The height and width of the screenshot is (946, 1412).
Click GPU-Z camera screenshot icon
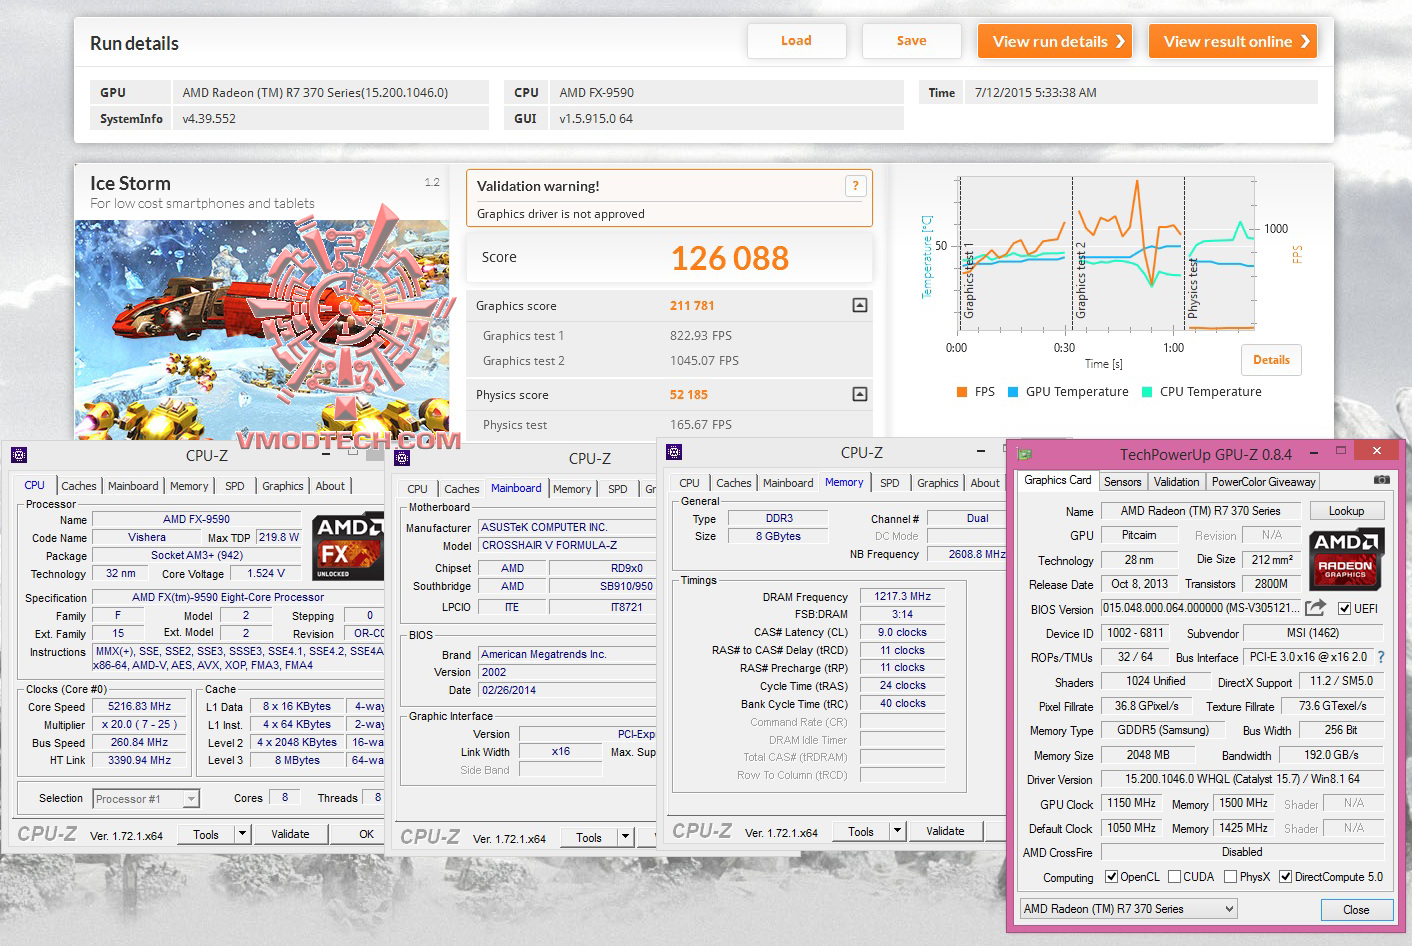[x=1381, y=480]
